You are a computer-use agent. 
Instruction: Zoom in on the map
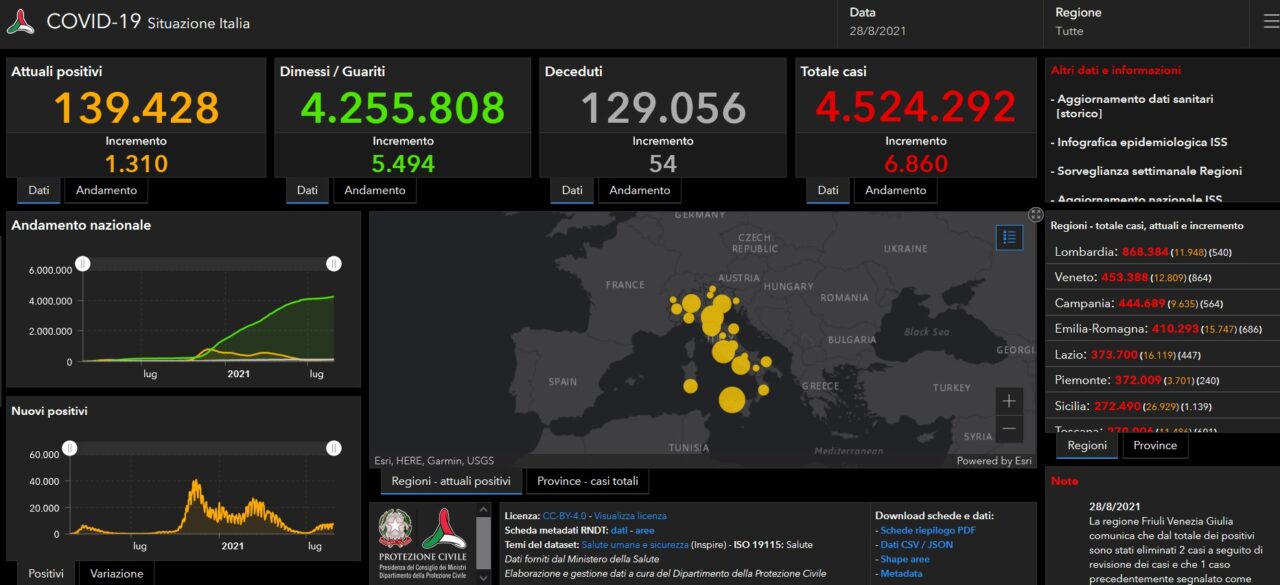[1009, 401]
